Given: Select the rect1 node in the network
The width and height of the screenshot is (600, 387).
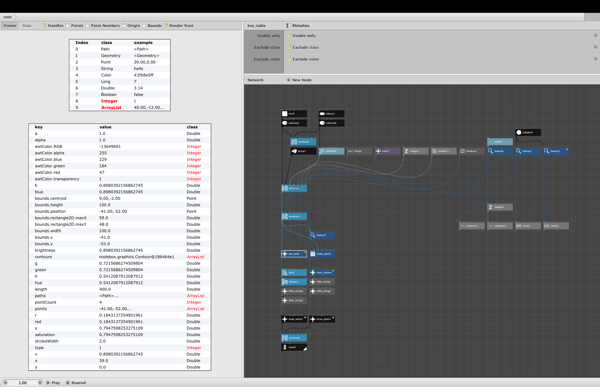Looking at the screenshot, I should pos(294,114).
